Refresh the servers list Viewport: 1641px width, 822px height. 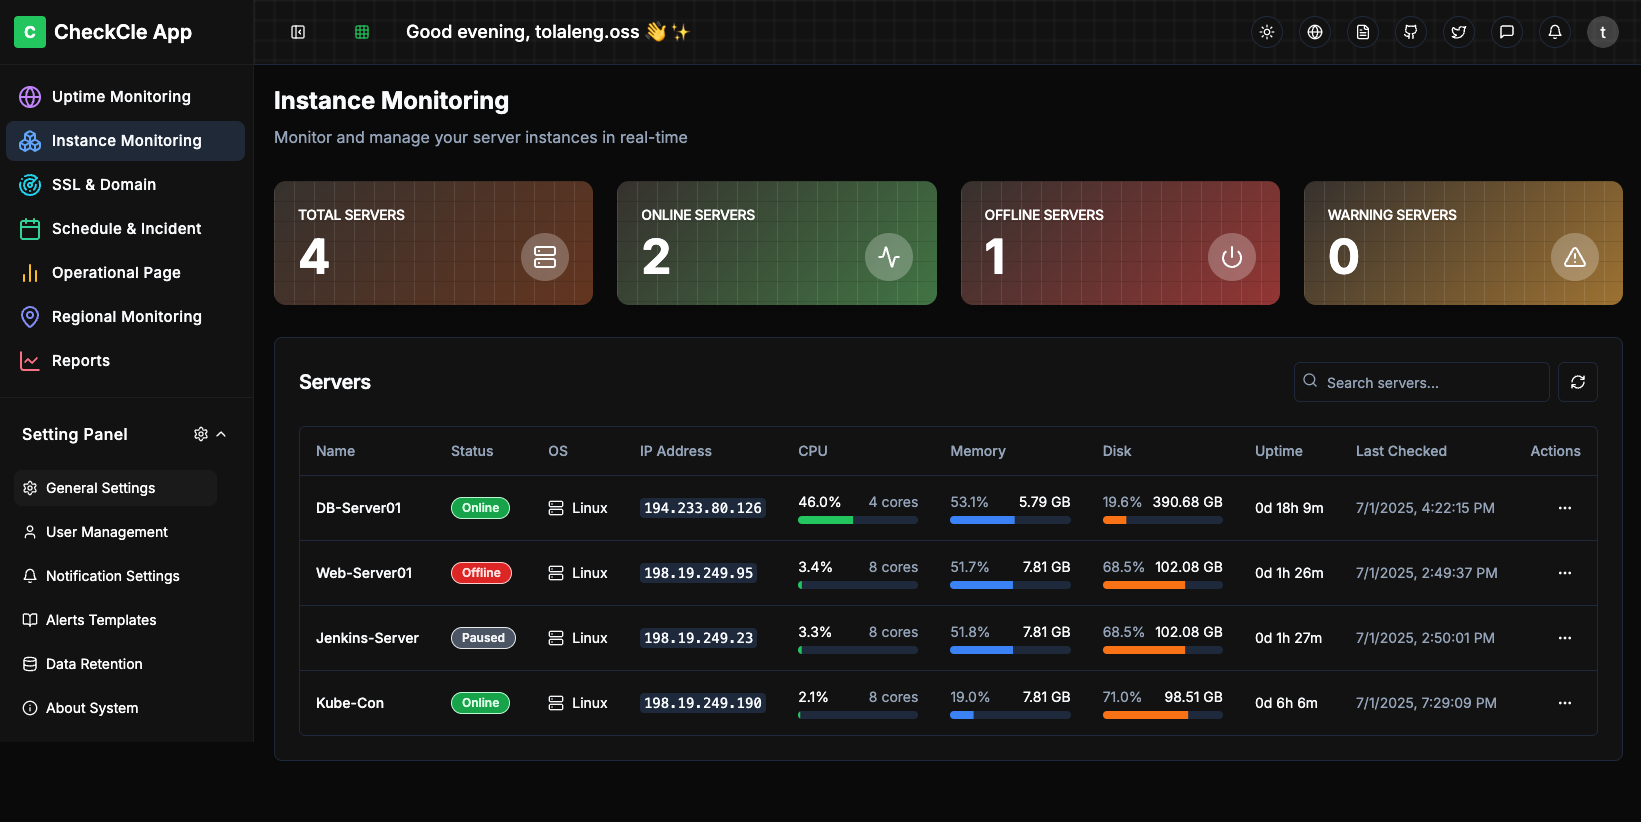(x=1578, y=382)
